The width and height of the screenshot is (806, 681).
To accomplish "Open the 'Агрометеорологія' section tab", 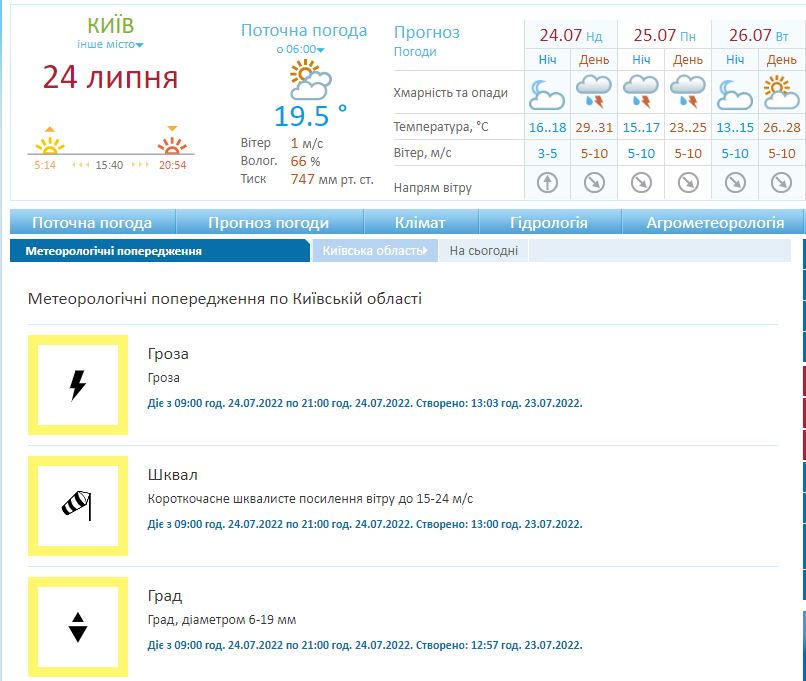I will (x=712, y=223).
